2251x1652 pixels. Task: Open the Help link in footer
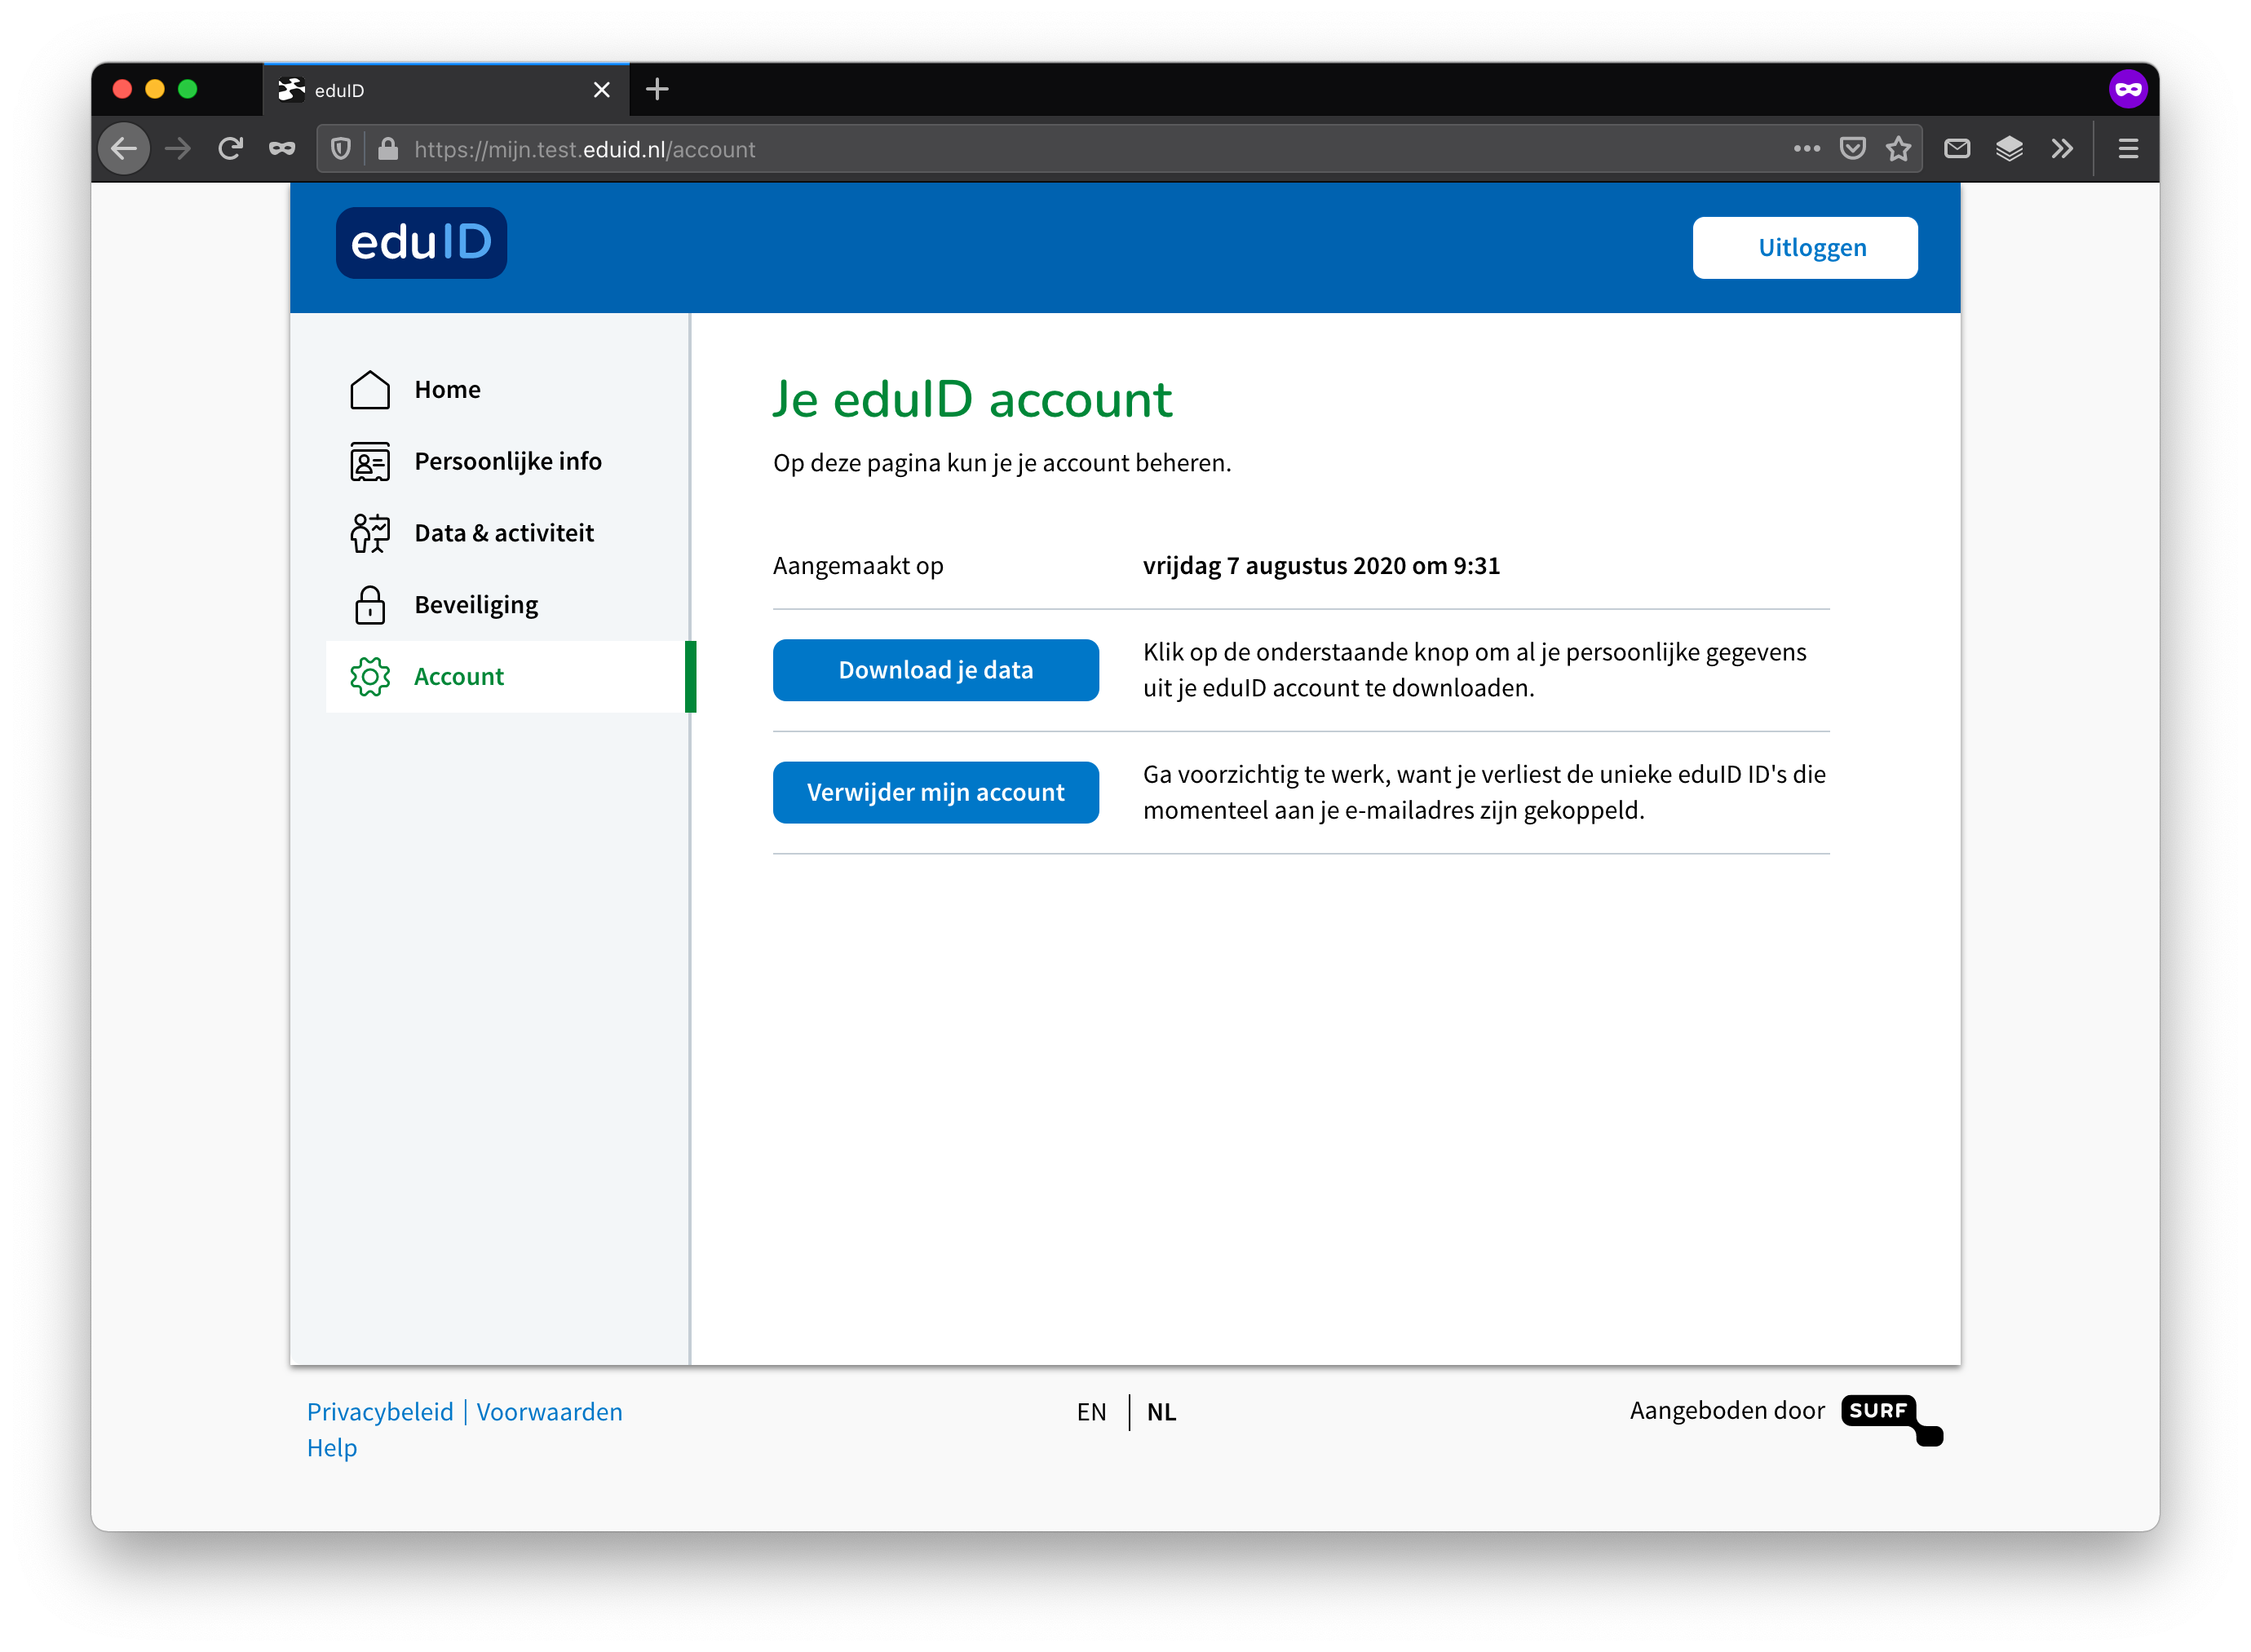coord(332,1447)
